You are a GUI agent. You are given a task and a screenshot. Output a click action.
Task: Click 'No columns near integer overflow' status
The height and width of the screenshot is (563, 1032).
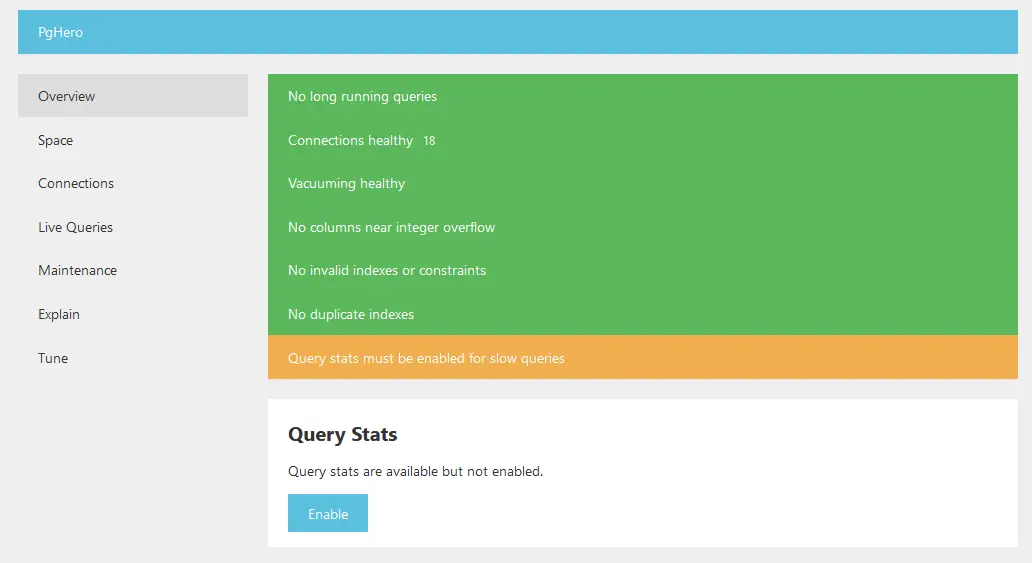coord(392,227)
